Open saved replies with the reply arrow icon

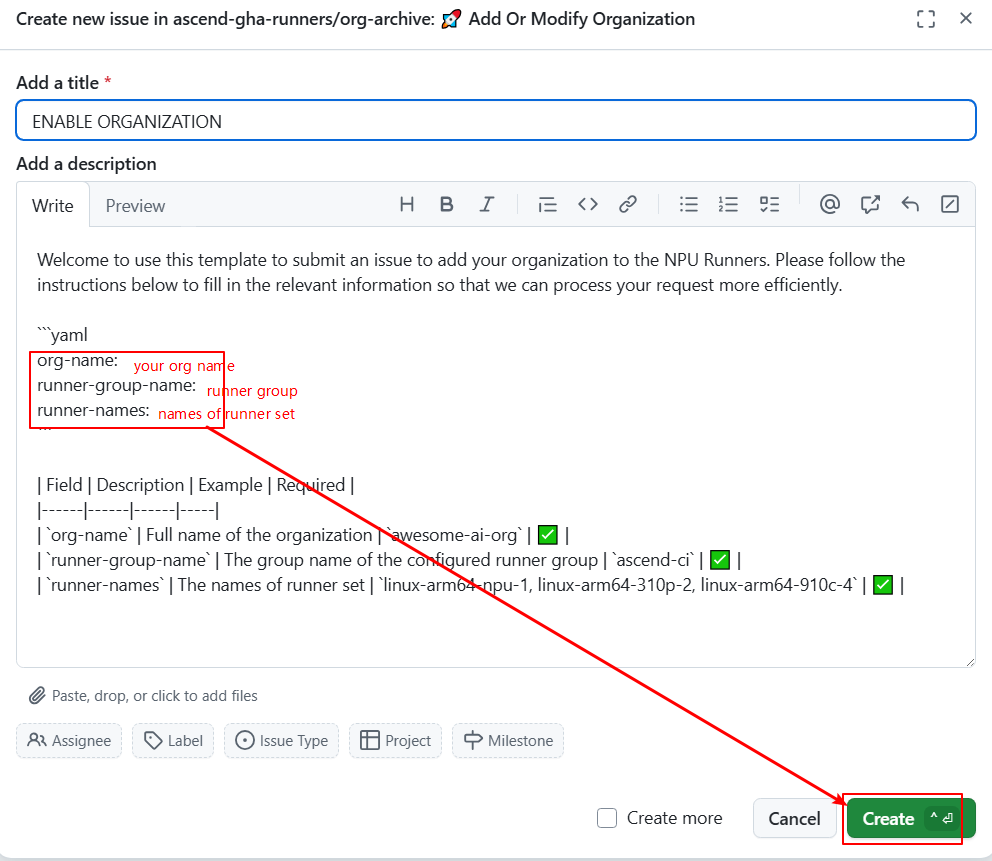coord(910,204)
